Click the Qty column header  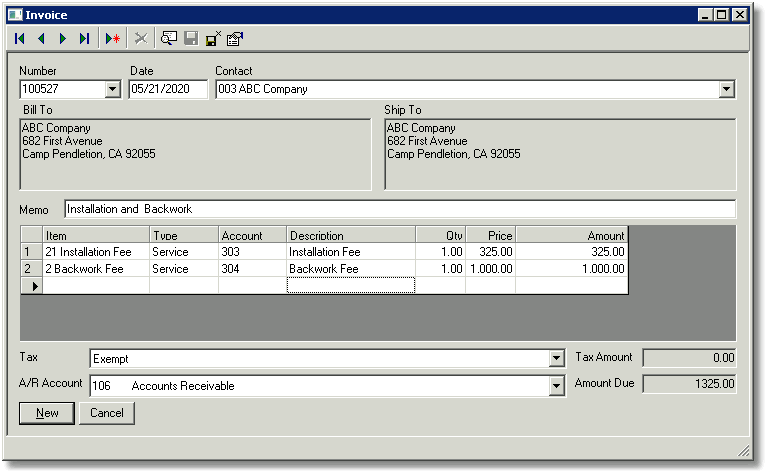point(441,235)
